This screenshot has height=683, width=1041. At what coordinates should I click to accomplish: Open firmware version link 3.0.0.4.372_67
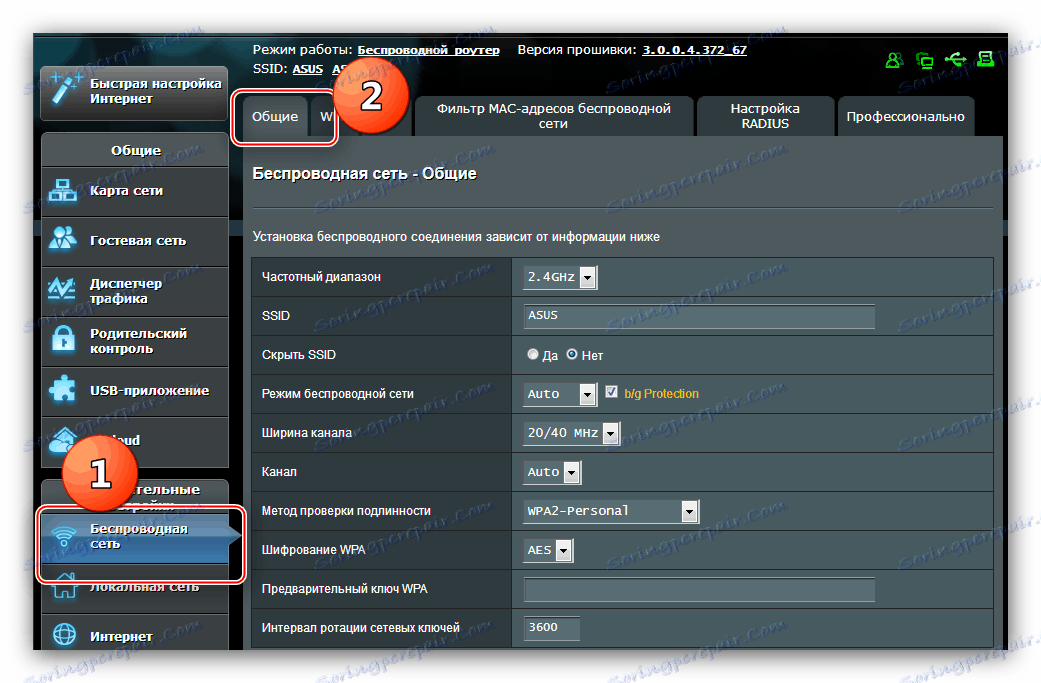pos(694,50)
